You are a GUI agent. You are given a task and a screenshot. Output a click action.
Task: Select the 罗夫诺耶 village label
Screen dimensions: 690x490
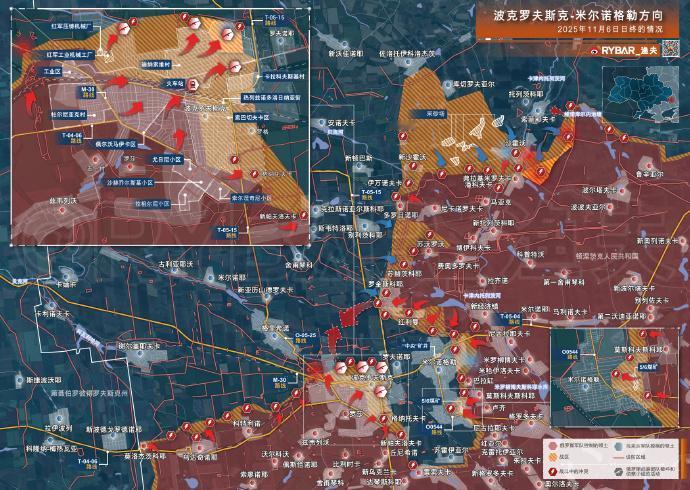point(395,357)
